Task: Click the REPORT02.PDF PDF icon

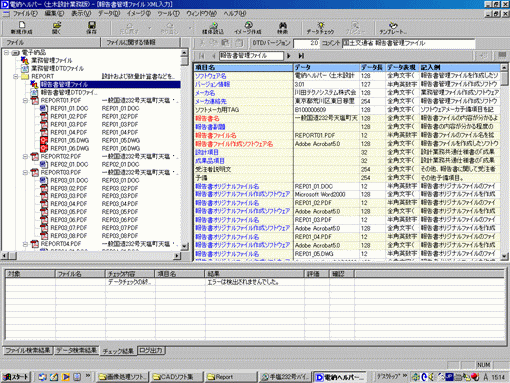Action: pos(35,156)
